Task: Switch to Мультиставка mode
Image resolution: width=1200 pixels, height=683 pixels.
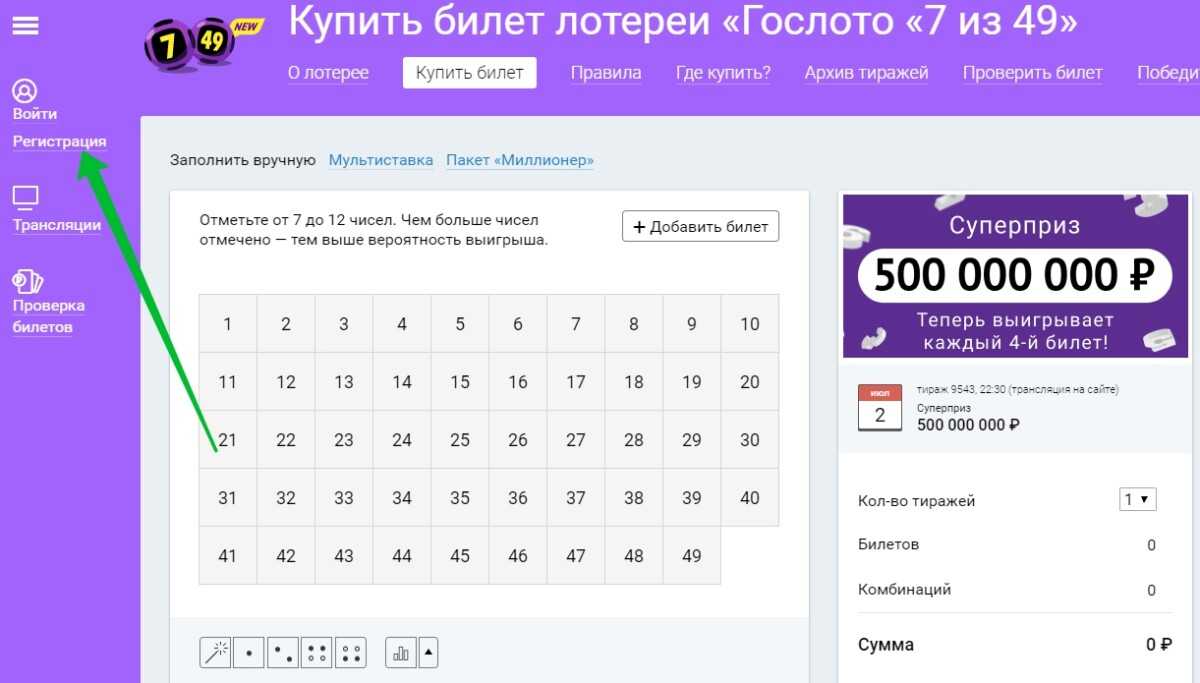Action: tap(381, 160)
